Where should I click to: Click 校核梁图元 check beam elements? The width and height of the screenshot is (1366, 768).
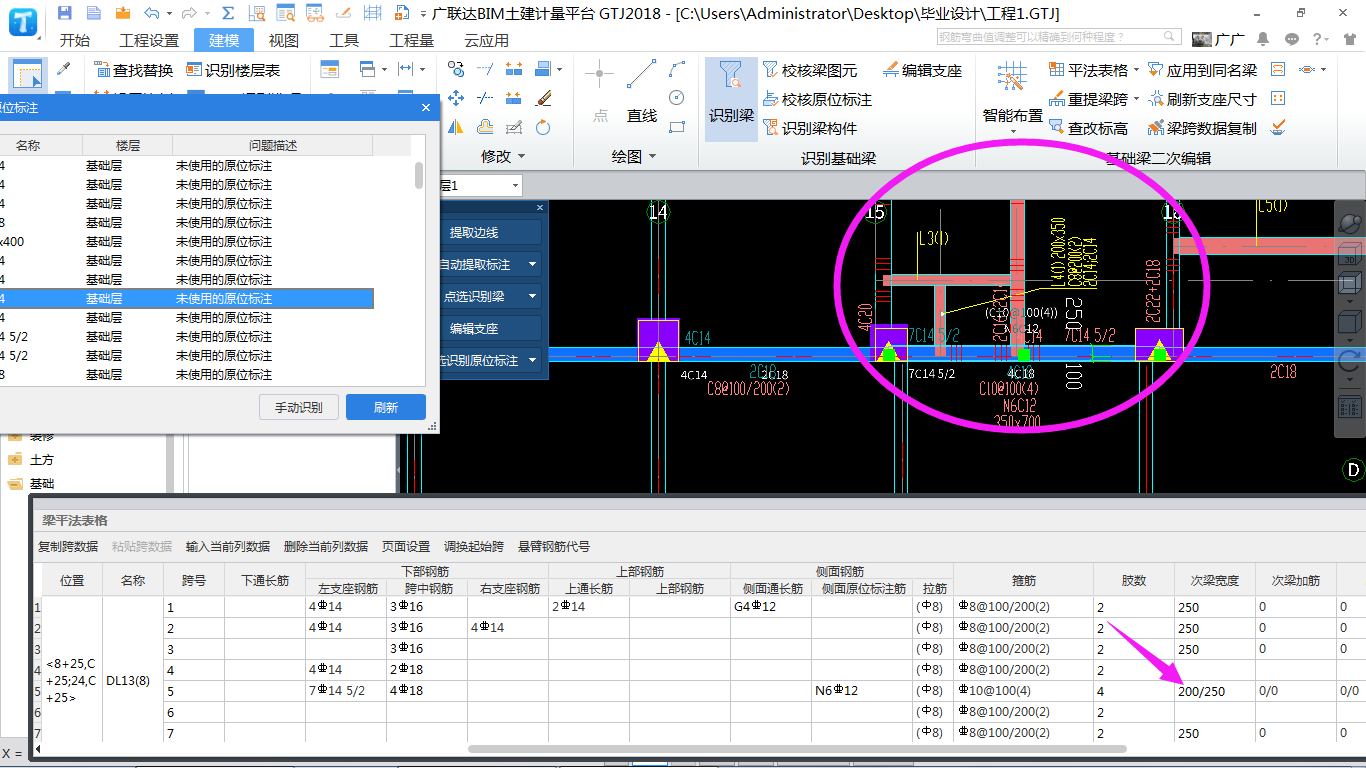810,70
